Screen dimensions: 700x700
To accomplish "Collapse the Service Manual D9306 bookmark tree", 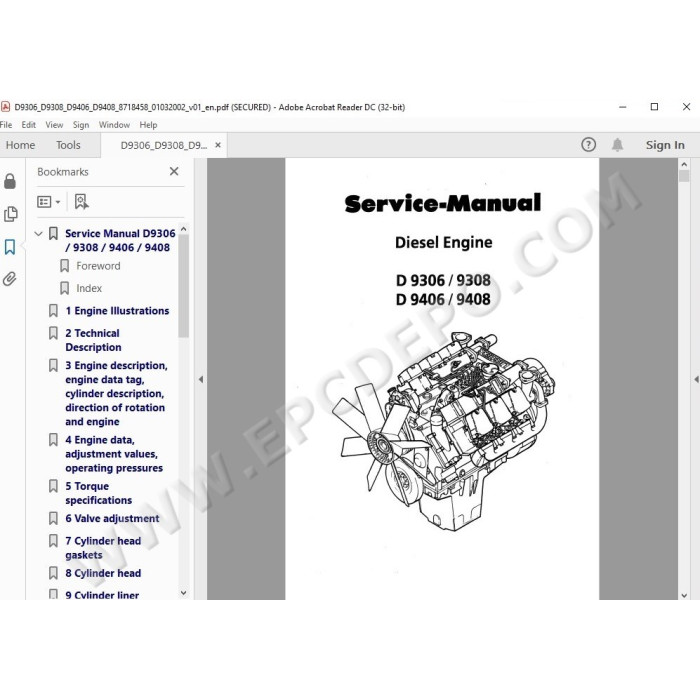I will pos(38,233).
